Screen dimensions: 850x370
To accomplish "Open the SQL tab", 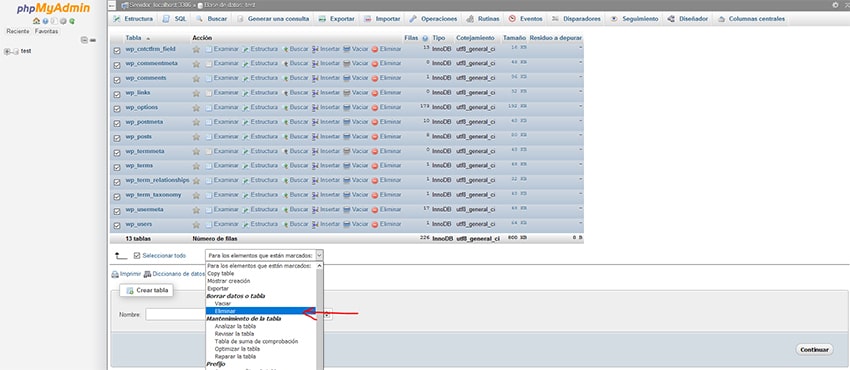I will 175,19.
